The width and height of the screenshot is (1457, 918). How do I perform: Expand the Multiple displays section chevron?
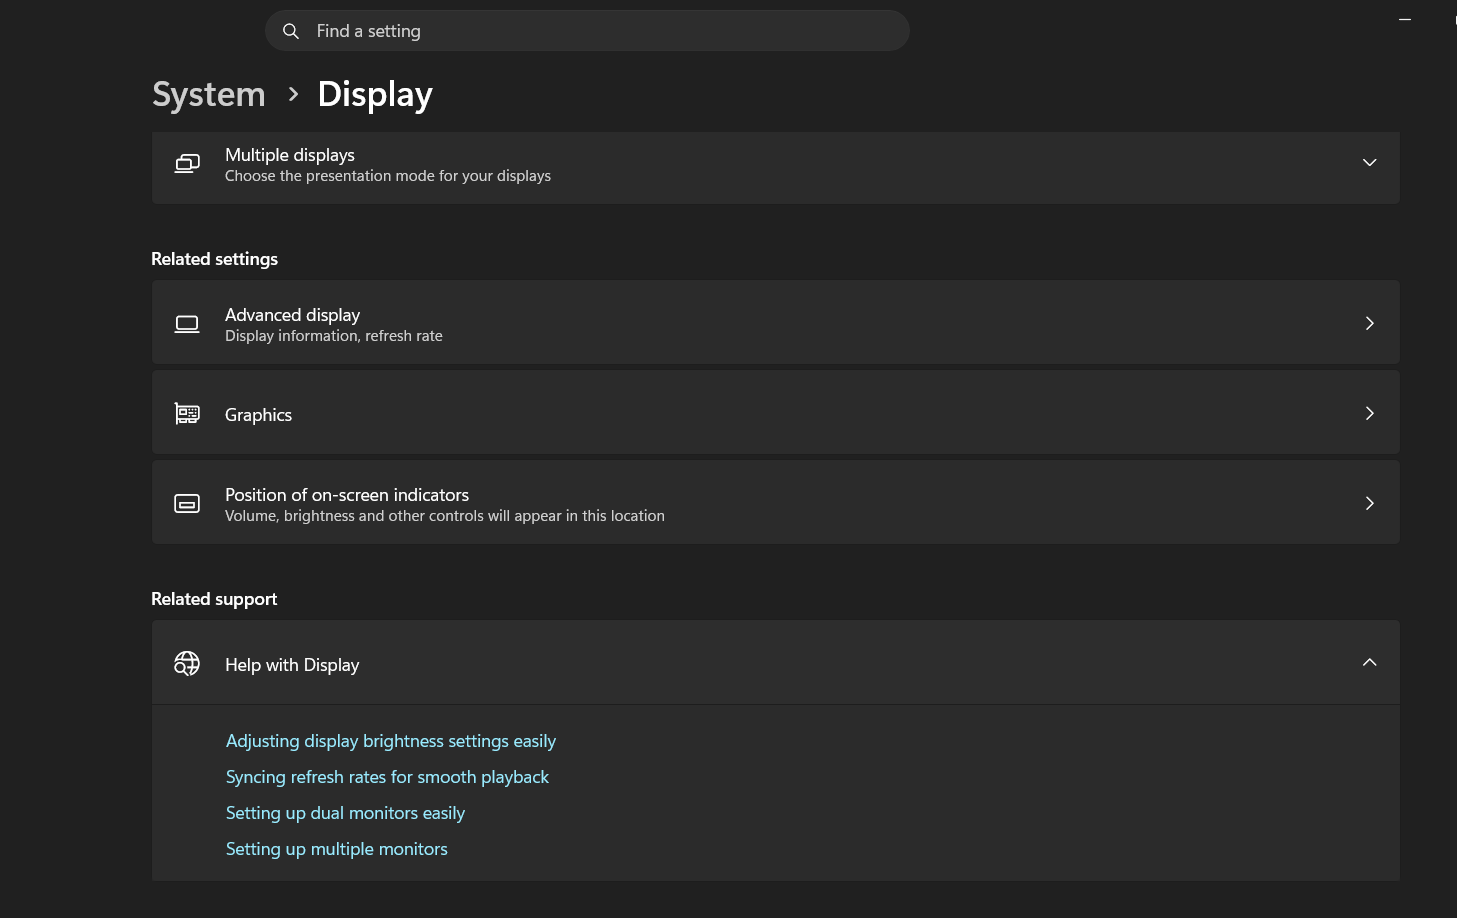[1370, 163]
